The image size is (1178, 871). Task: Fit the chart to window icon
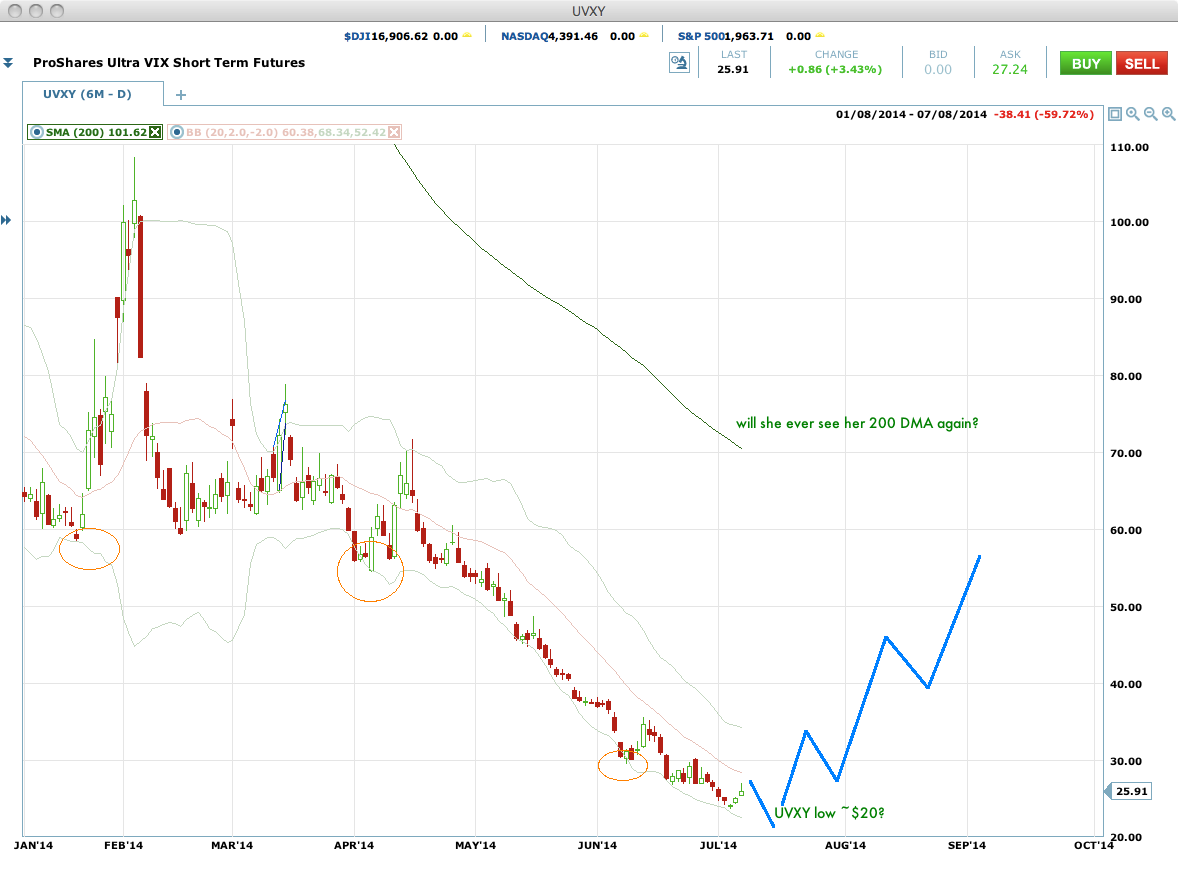[x=1115, y=114]
